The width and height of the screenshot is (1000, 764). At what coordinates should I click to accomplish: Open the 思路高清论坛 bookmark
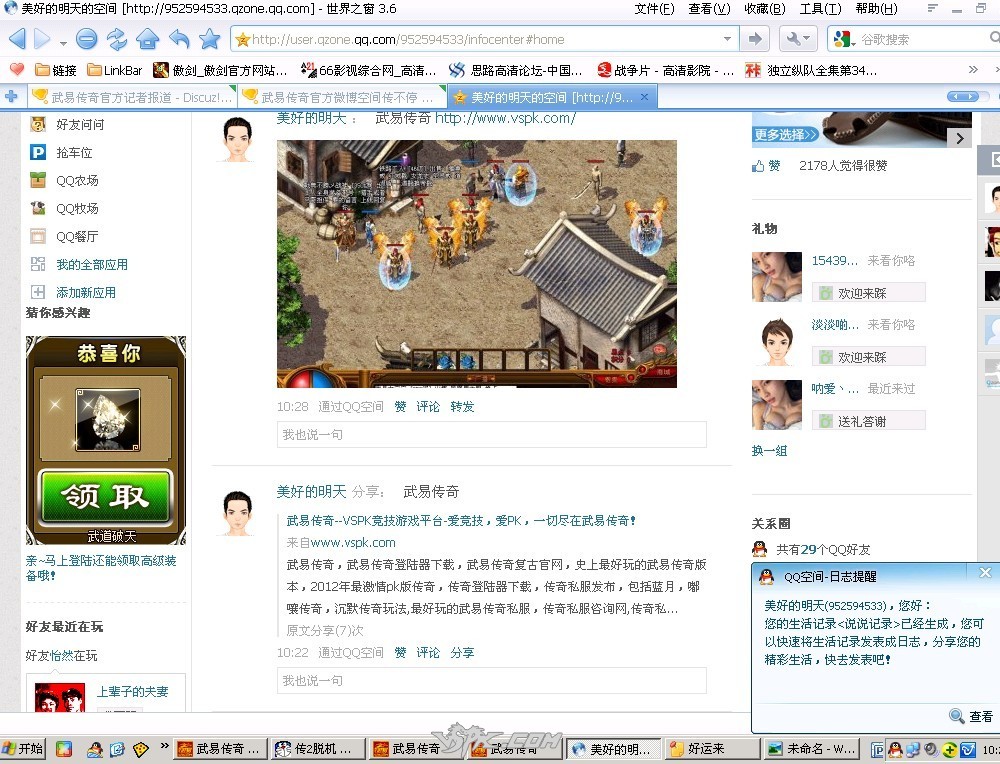pyautogui.click(x=515, y=70)
